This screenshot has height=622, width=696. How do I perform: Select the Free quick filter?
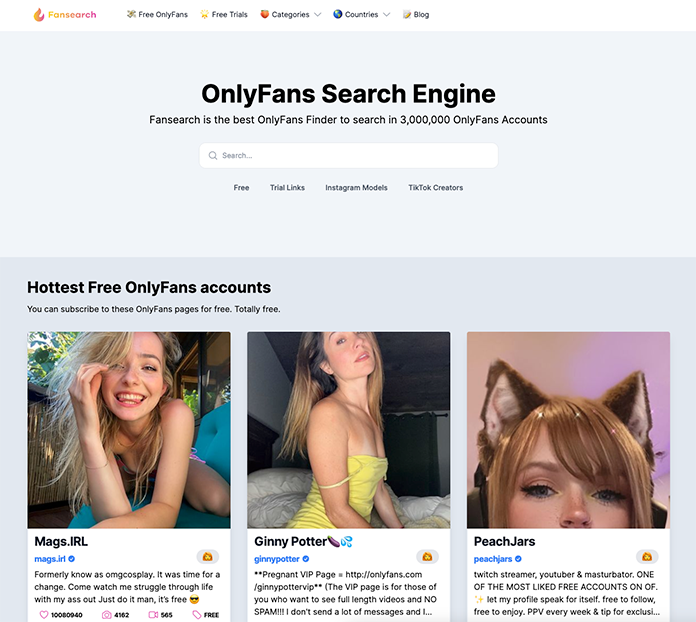[241, 188]
